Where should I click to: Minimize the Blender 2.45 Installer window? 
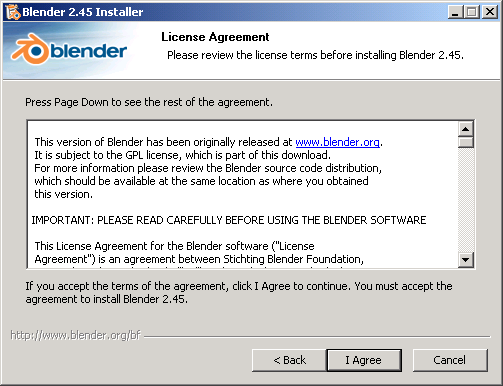[455, 12]
